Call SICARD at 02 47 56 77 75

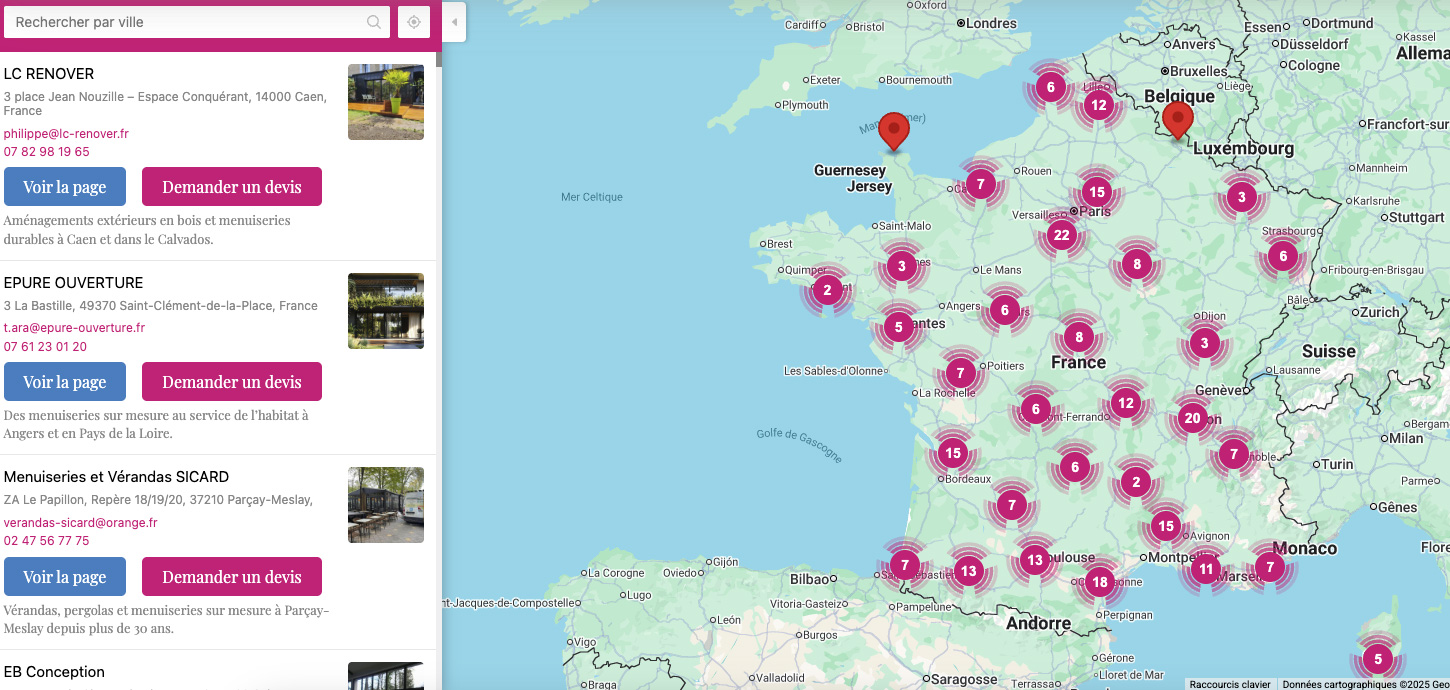tap(47, 541)
